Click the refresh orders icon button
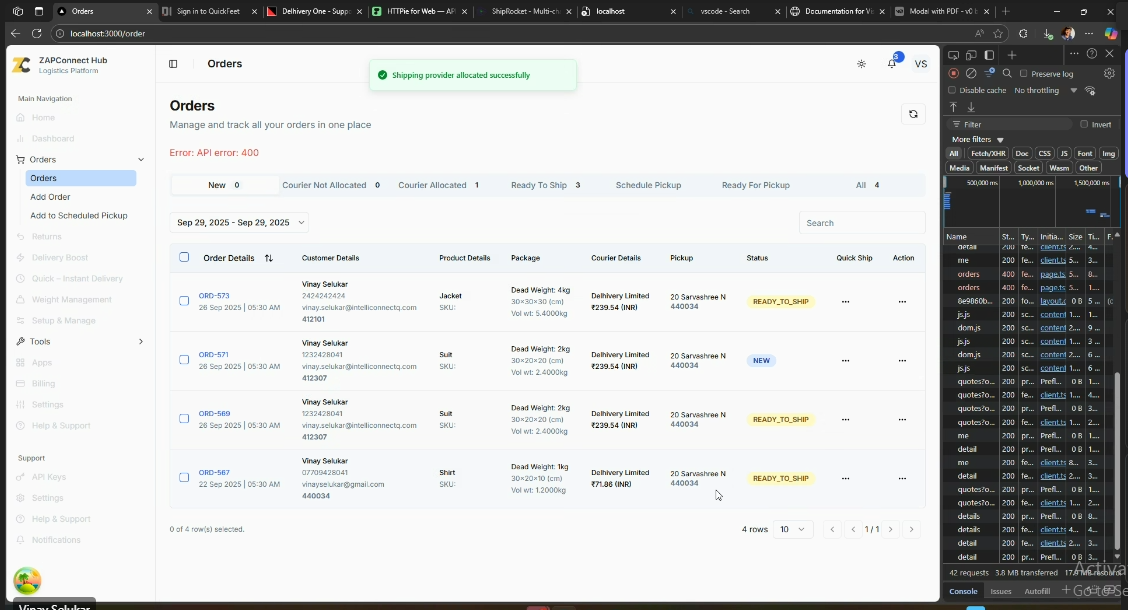Screen dimensions: 1128x610 [x=912, y=114]
